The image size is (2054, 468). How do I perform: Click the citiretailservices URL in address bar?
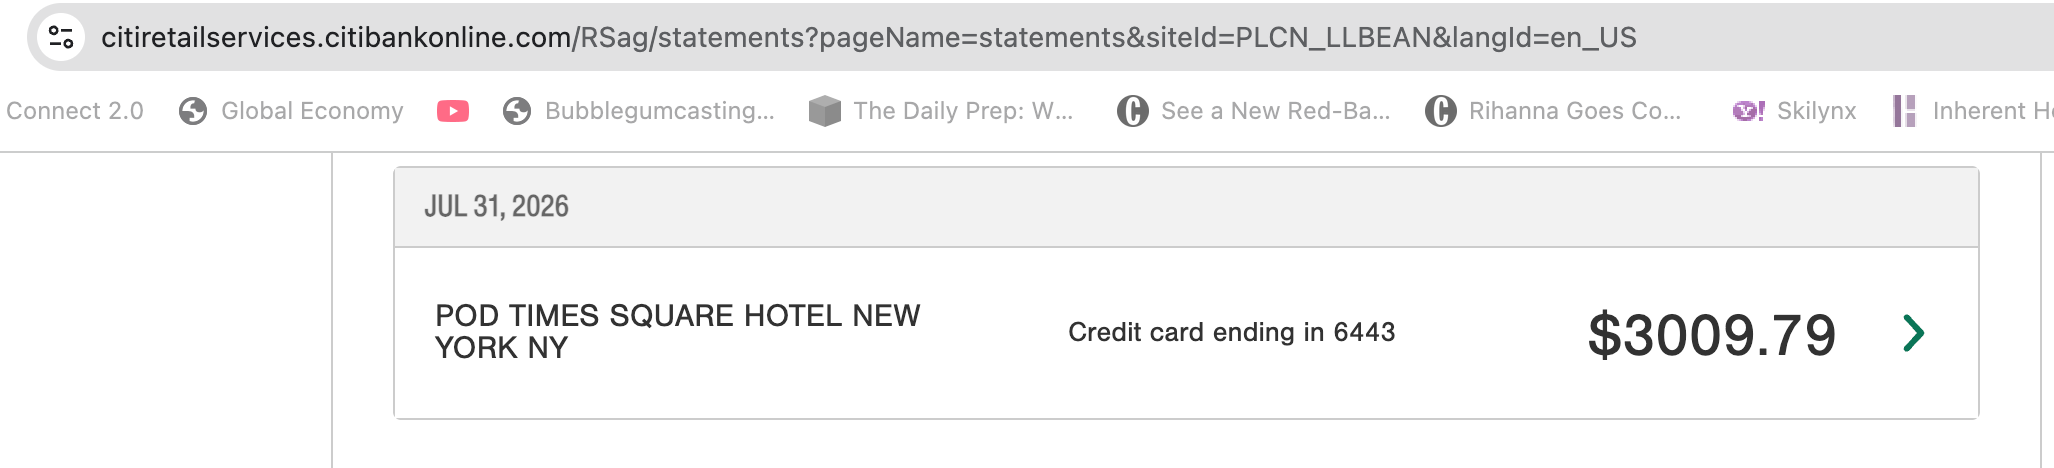868,37
